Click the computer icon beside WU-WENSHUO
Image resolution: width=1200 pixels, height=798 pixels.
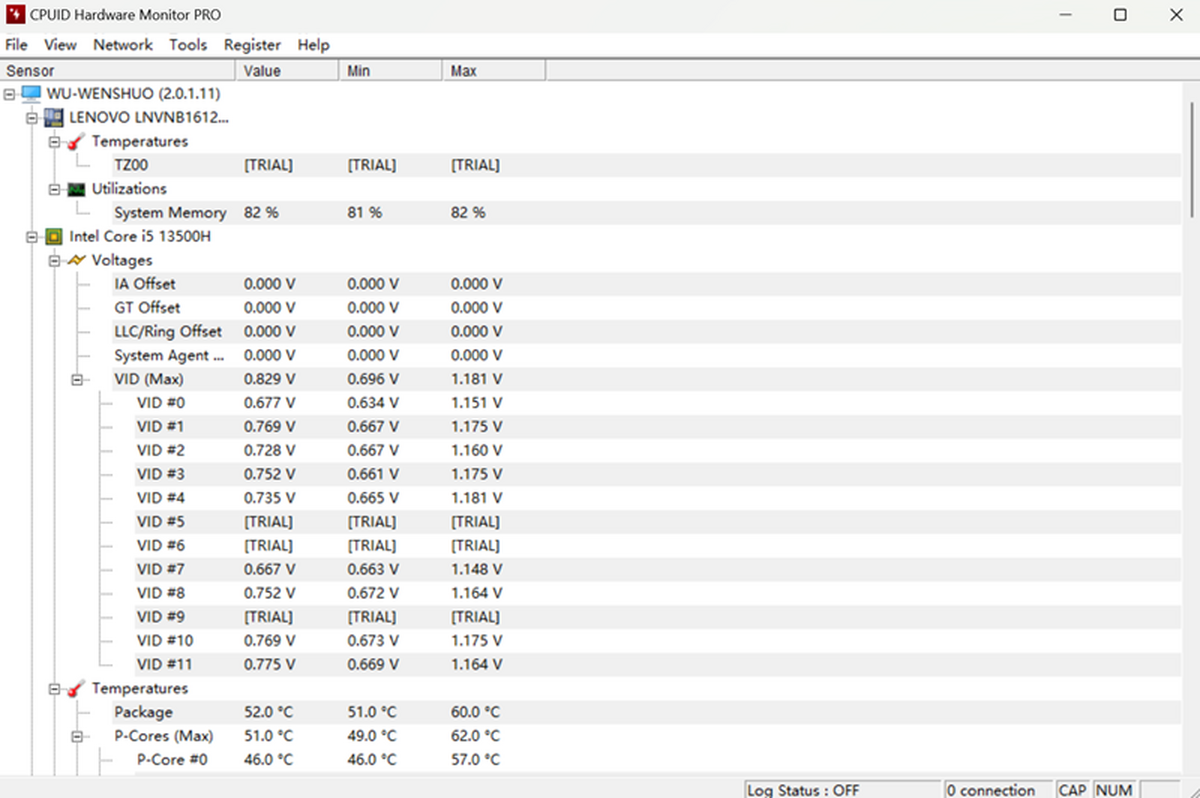pyautogui.click(x=30, y=93)
